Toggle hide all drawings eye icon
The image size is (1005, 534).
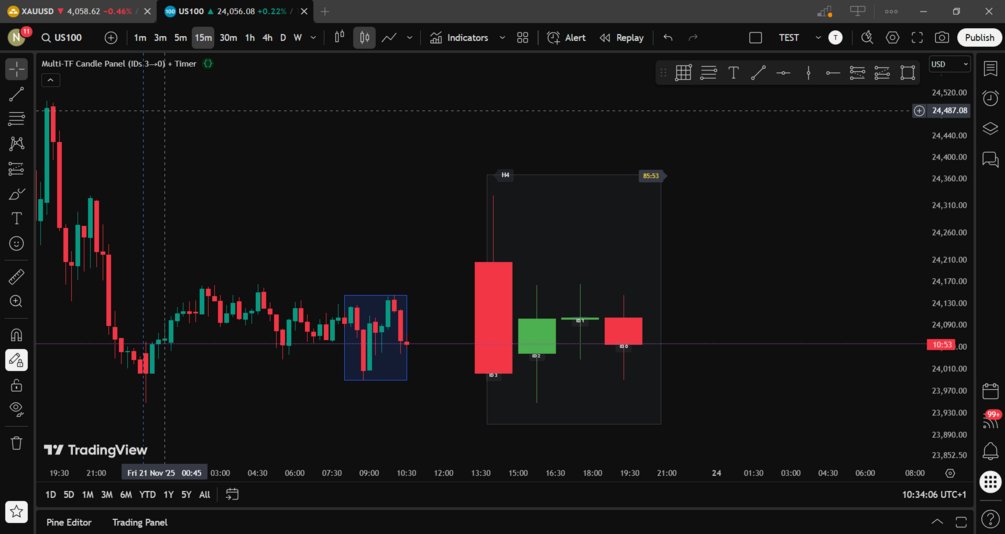pyautogui.click(x=17, y=409)
